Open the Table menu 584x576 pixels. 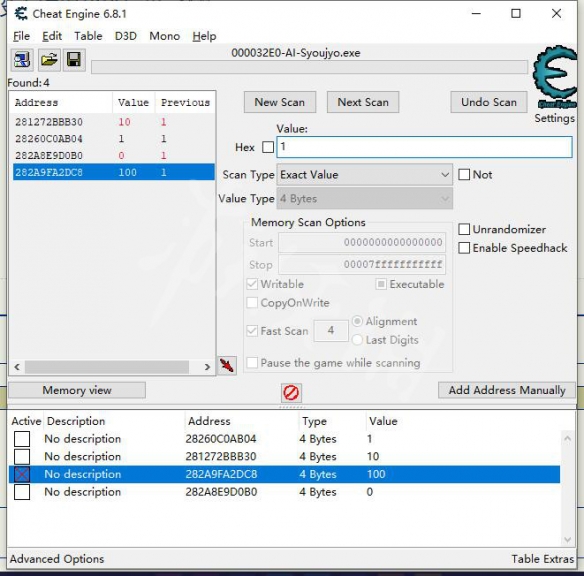(88, 36)
